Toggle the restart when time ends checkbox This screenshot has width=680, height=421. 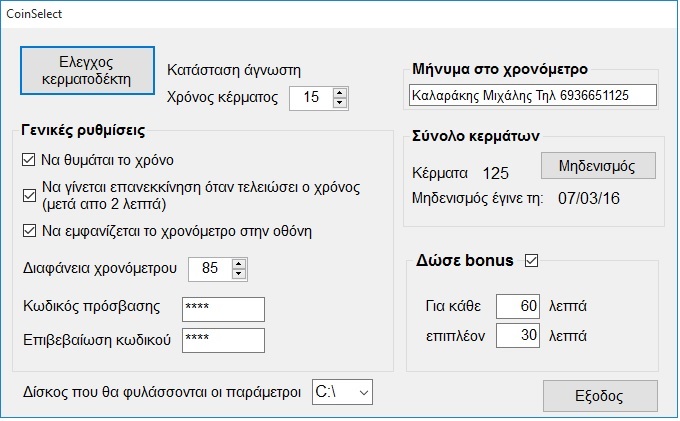tap(28, 195)
